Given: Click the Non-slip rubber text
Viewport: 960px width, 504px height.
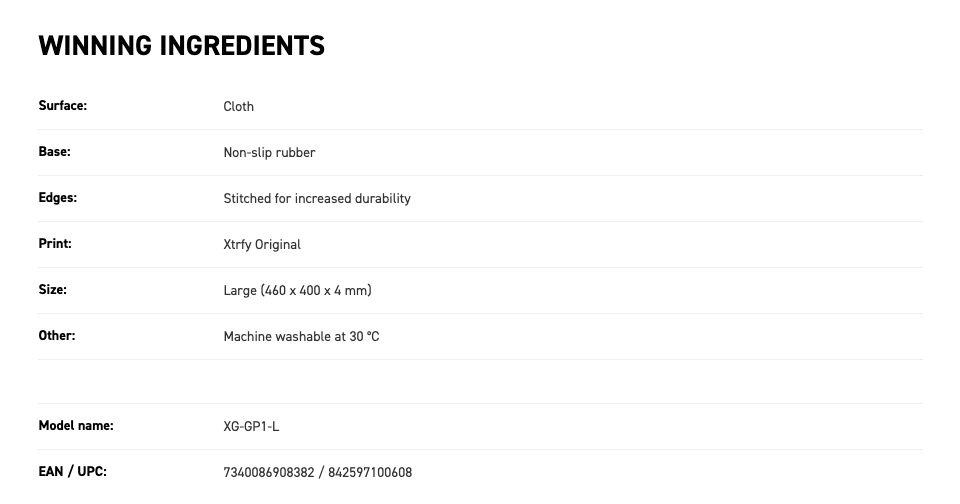Looking at the screenshot, I should [269, 152].
